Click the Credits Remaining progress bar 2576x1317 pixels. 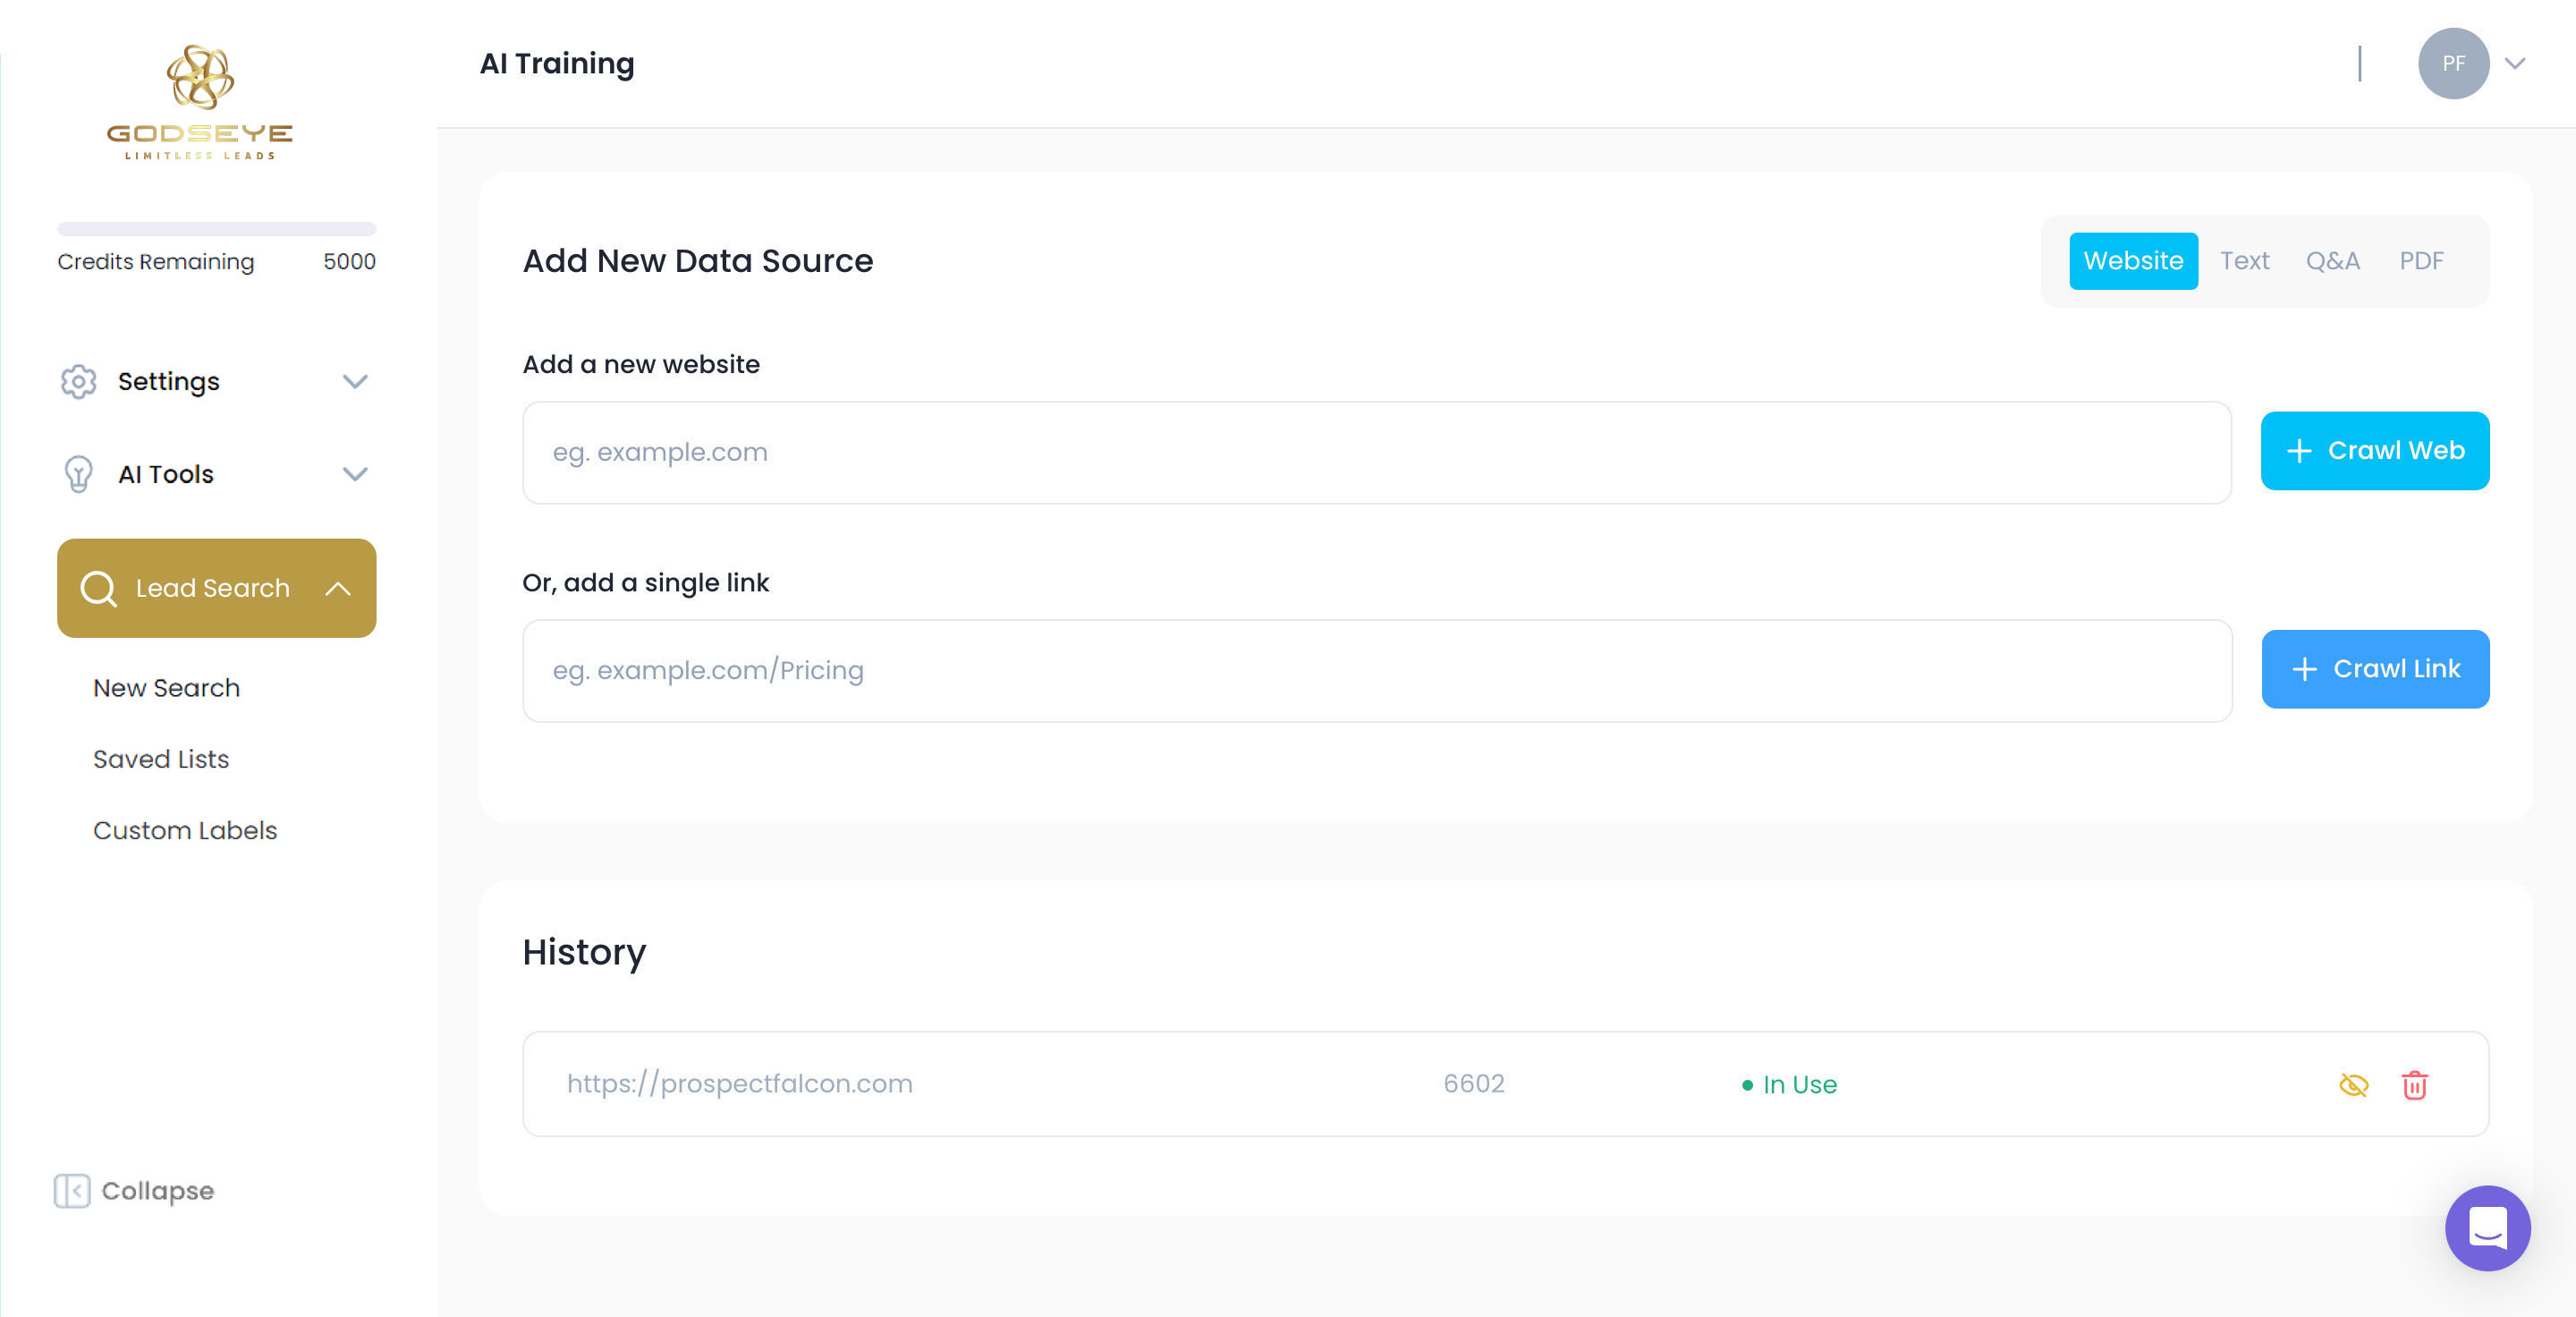[x=216, y=229]
